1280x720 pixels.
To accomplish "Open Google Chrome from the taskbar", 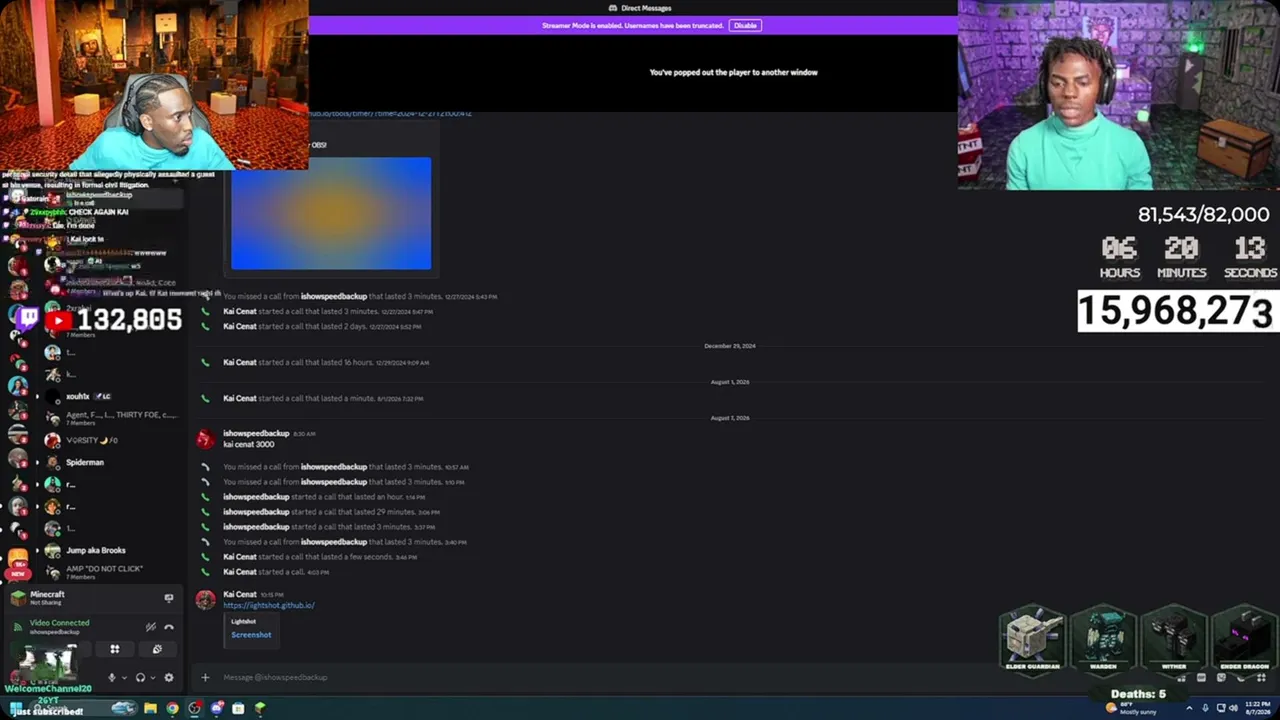I will [x=172, y=709].
